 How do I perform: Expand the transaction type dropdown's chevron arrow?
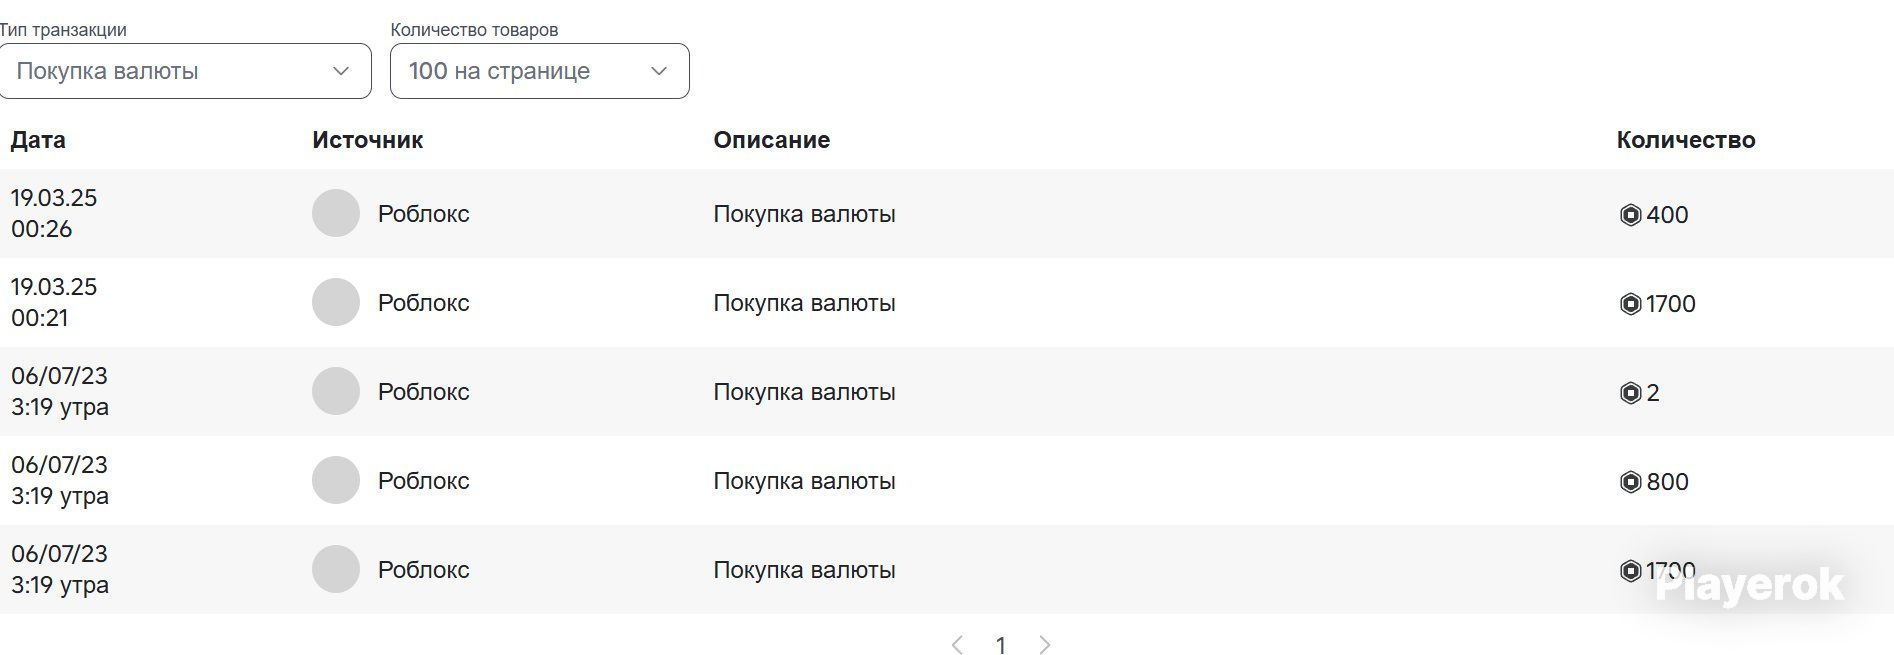(x=341, y=71)
